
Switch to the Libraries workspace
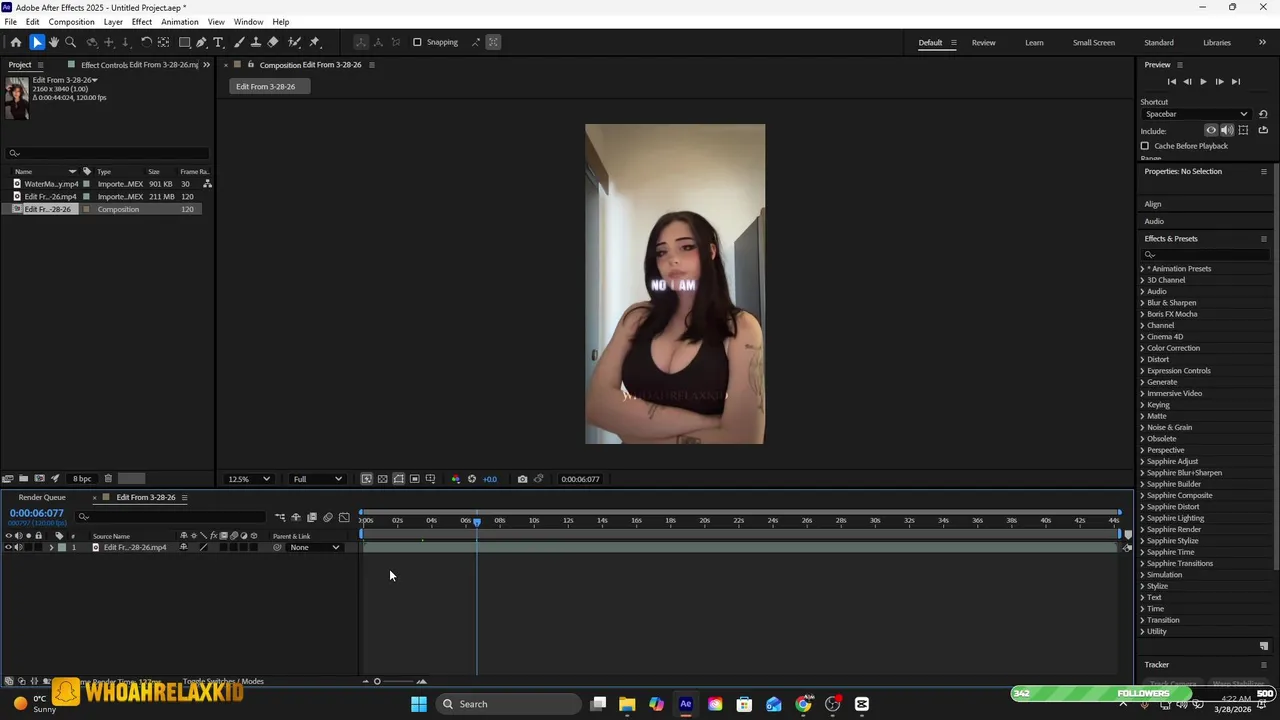coord(1217,42)
